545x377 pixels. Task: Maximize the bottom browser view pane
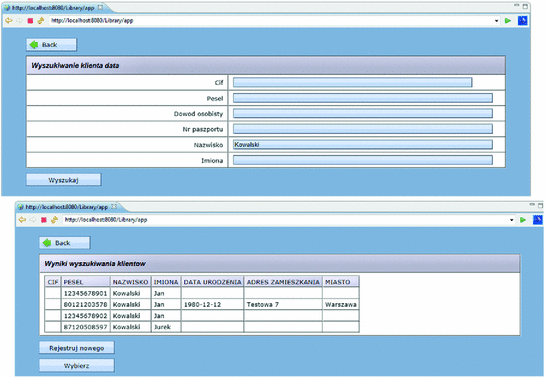click(540, 205)
